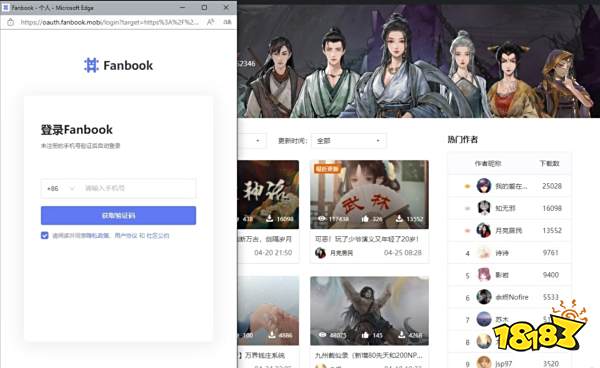The width and height of the screenshot is (600, 368).
Task: Open the user agreement link below the button
Action: pos(126,236)
